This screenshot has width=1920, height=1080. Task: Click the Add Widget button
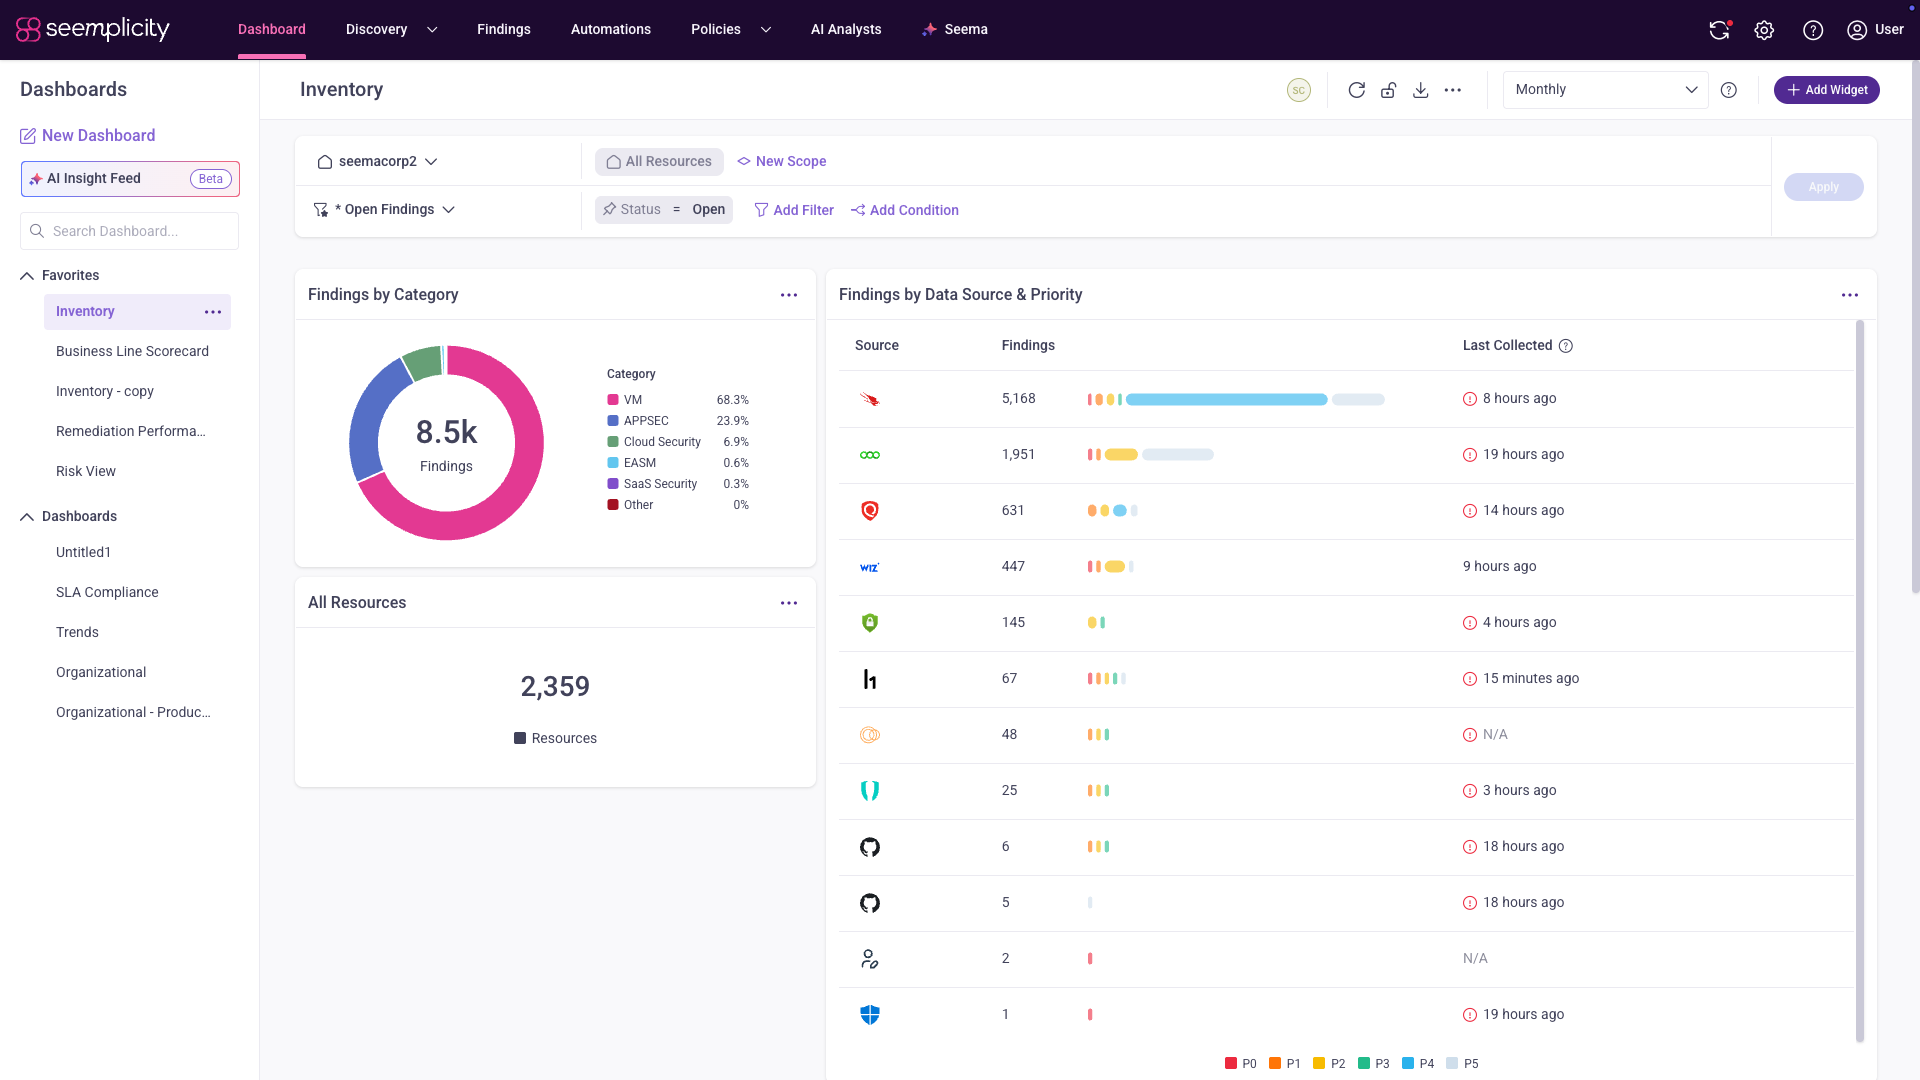click(x=1826, y=90)
